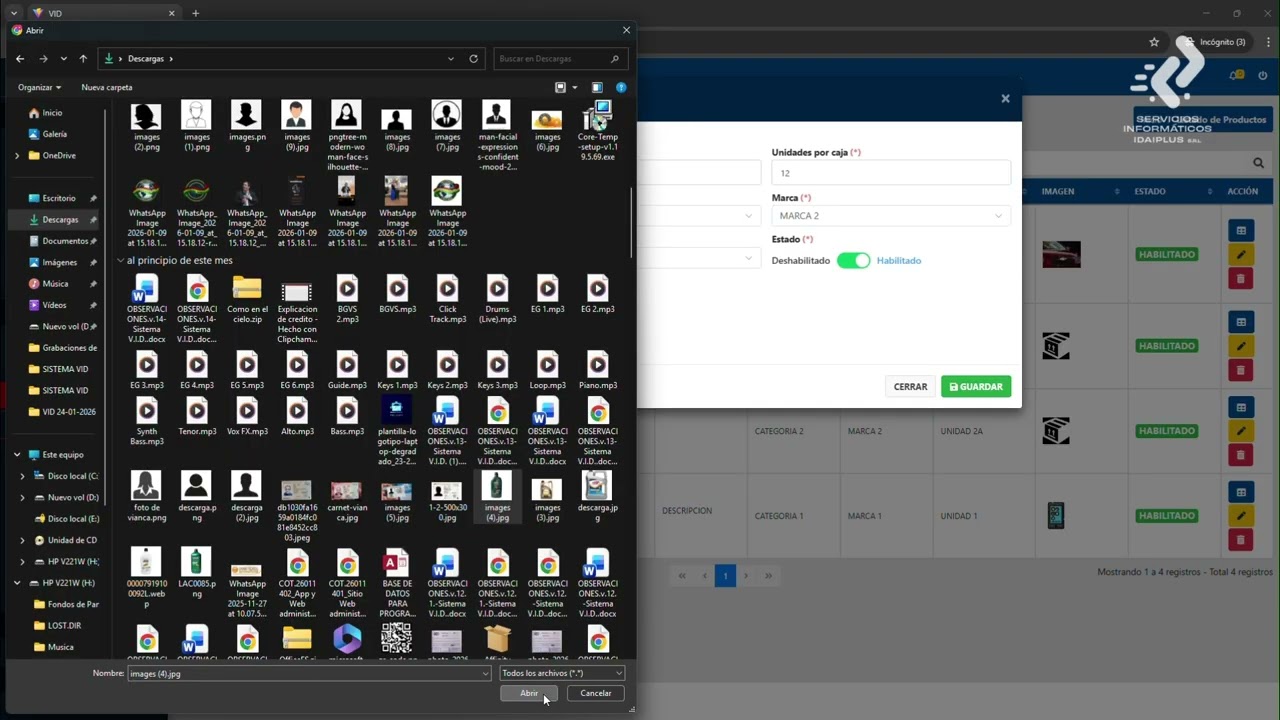Open a new Chrome tab

pos(195,13)
